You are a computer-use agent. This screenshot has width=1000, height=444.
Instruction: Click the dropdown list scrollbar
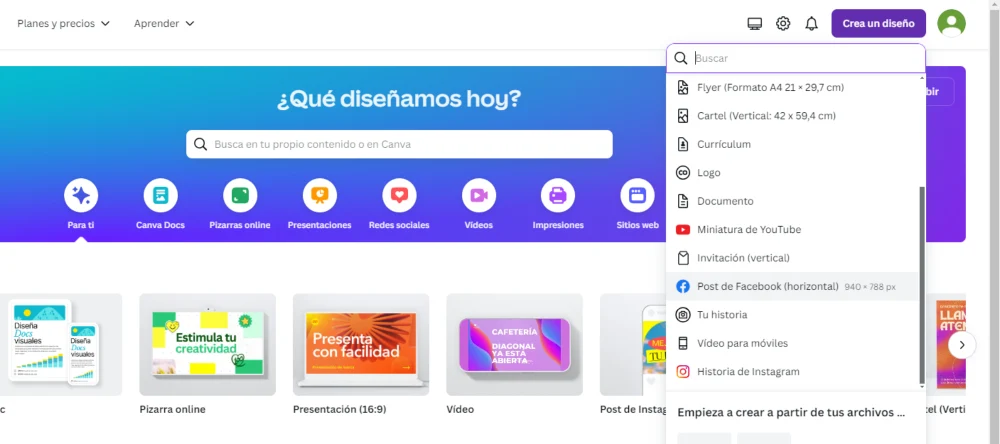tap(922, 285)
